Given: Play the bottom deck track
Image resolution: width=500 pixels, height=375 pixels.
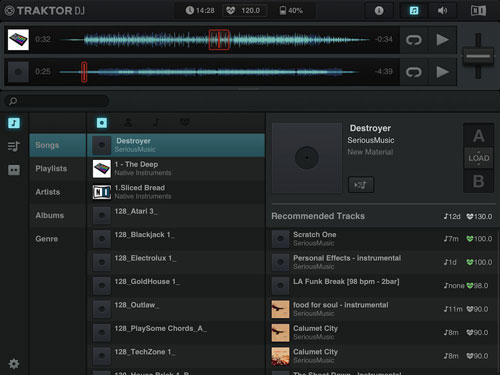Looking at the screenshot, I should click(442, 72).
